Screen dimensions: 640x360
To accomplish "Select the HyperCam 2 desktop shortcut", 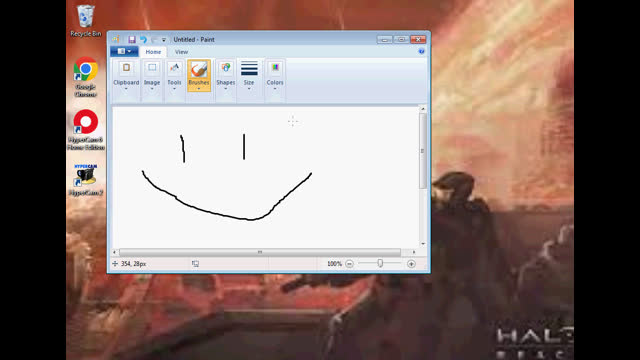I will (85, 179).
